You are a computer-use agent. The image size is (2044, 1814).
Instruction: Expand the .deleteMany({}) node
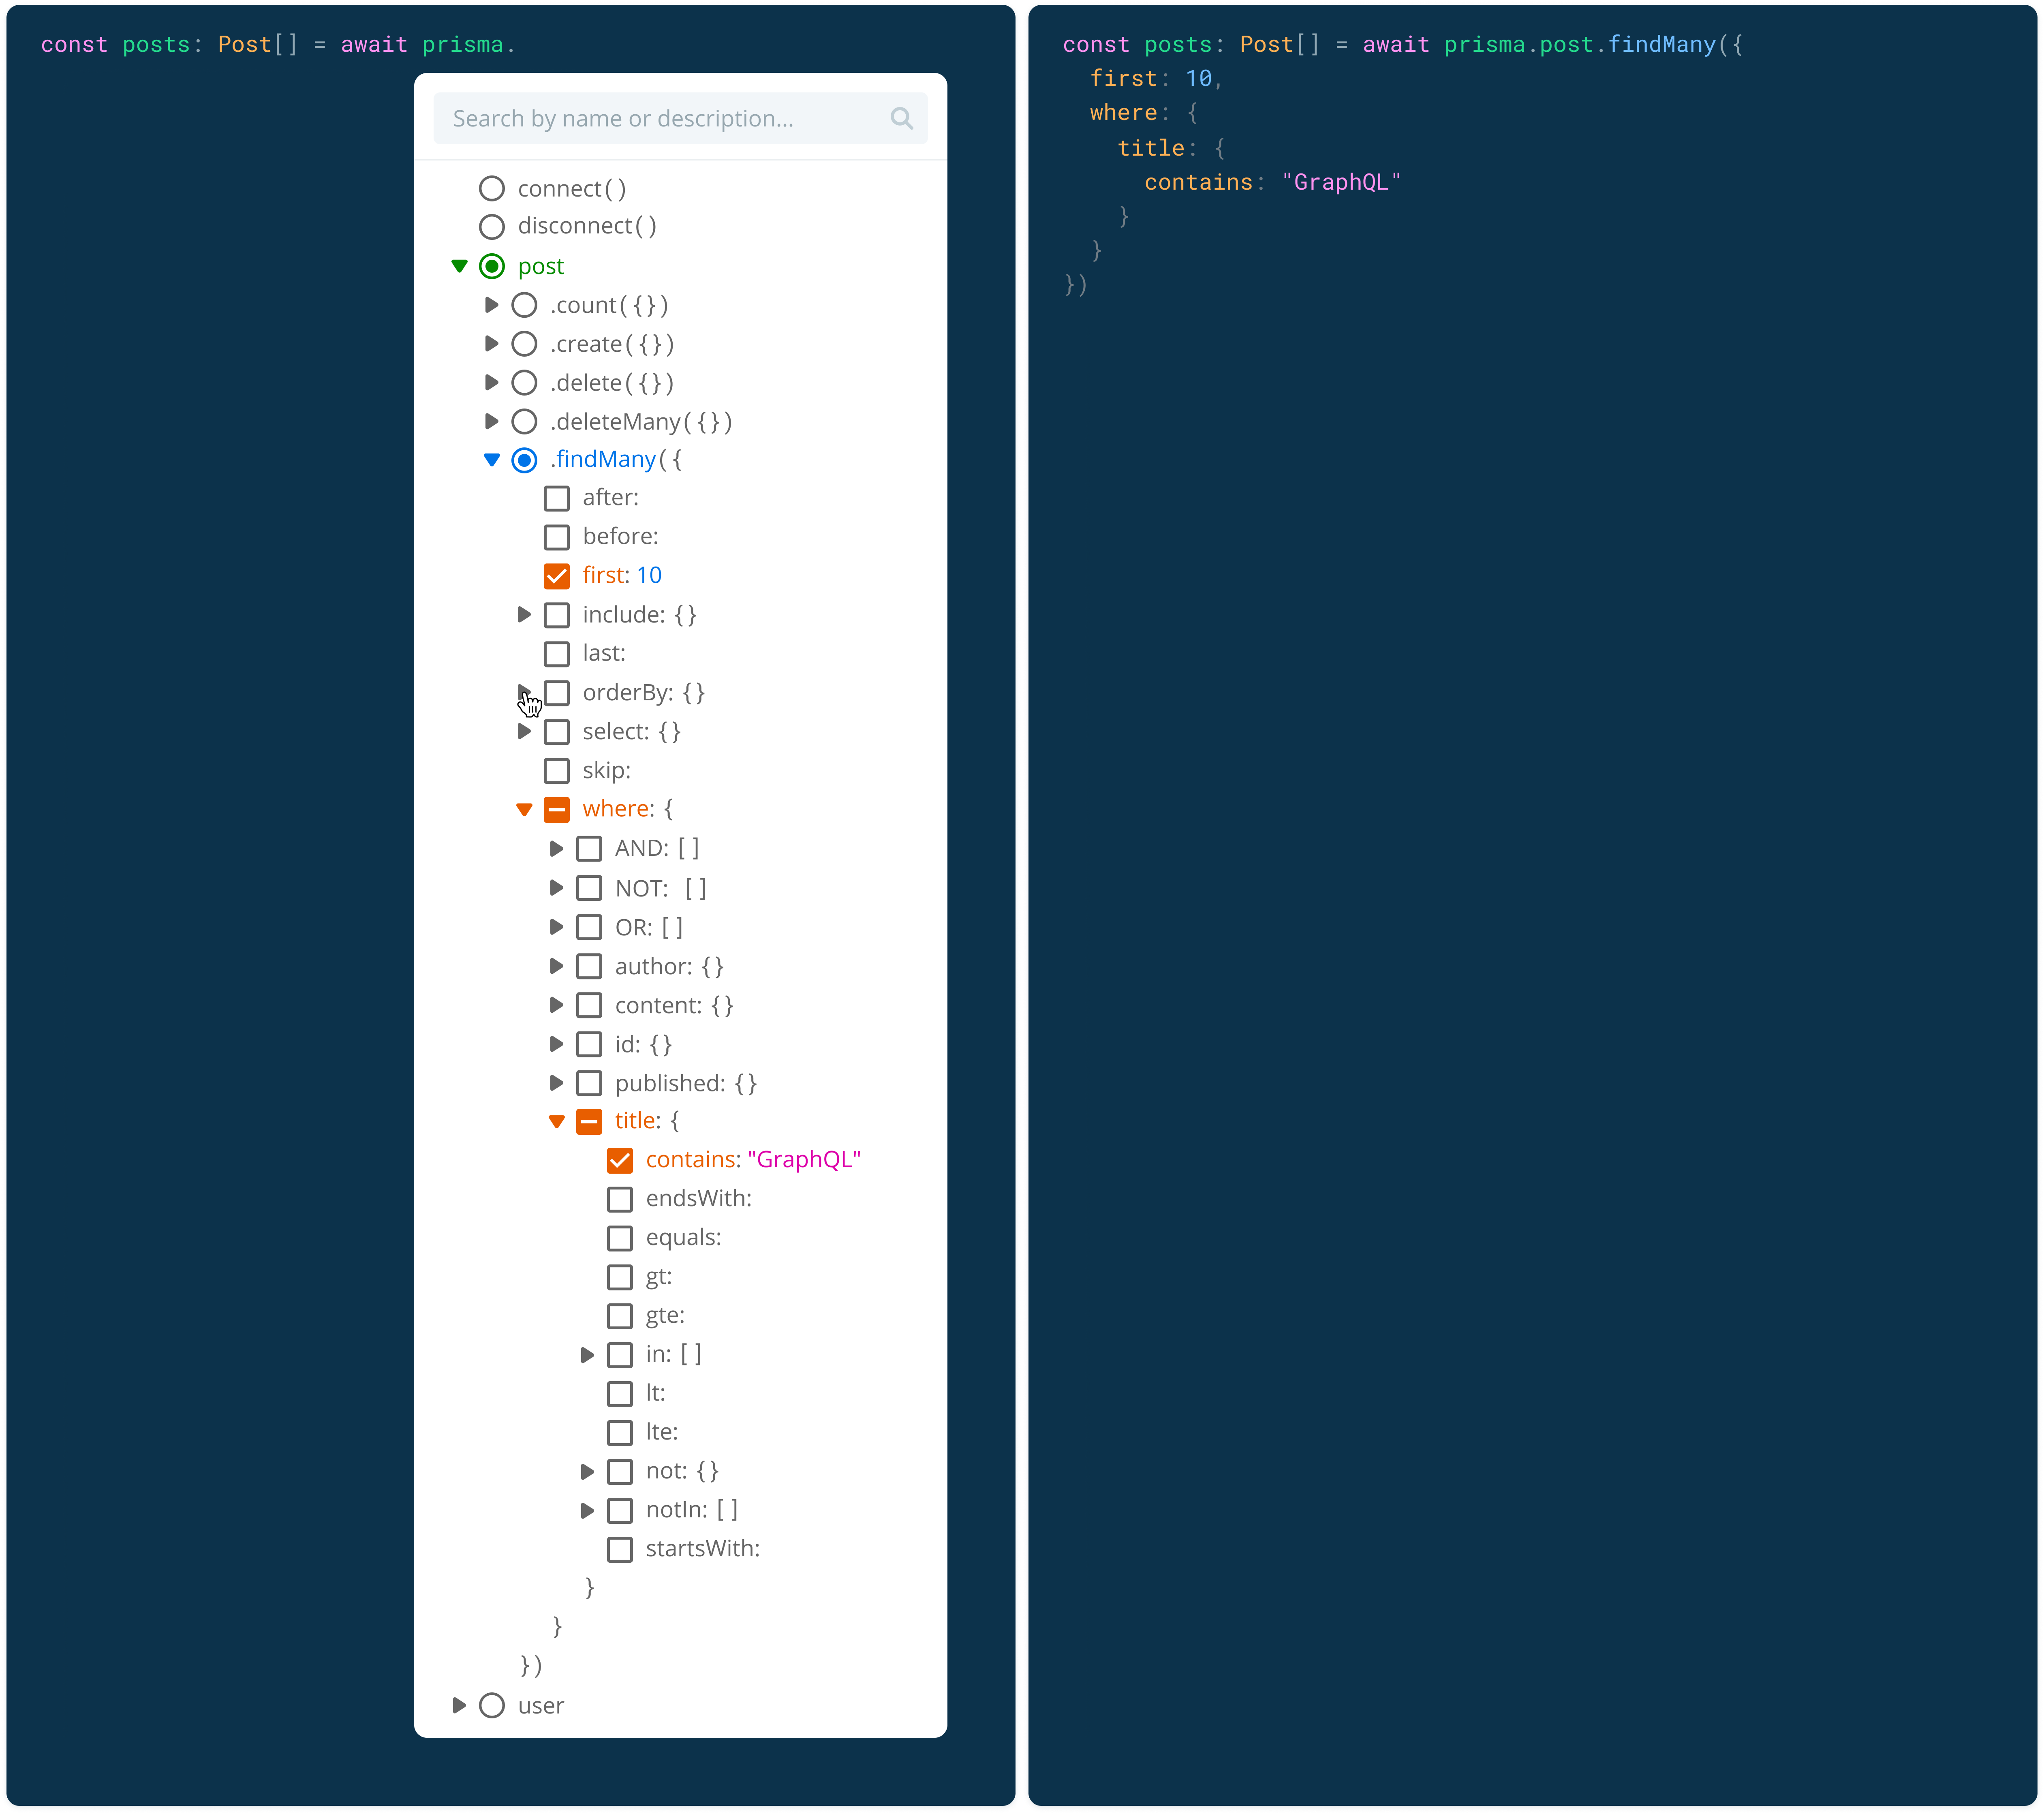pos(491,421)
